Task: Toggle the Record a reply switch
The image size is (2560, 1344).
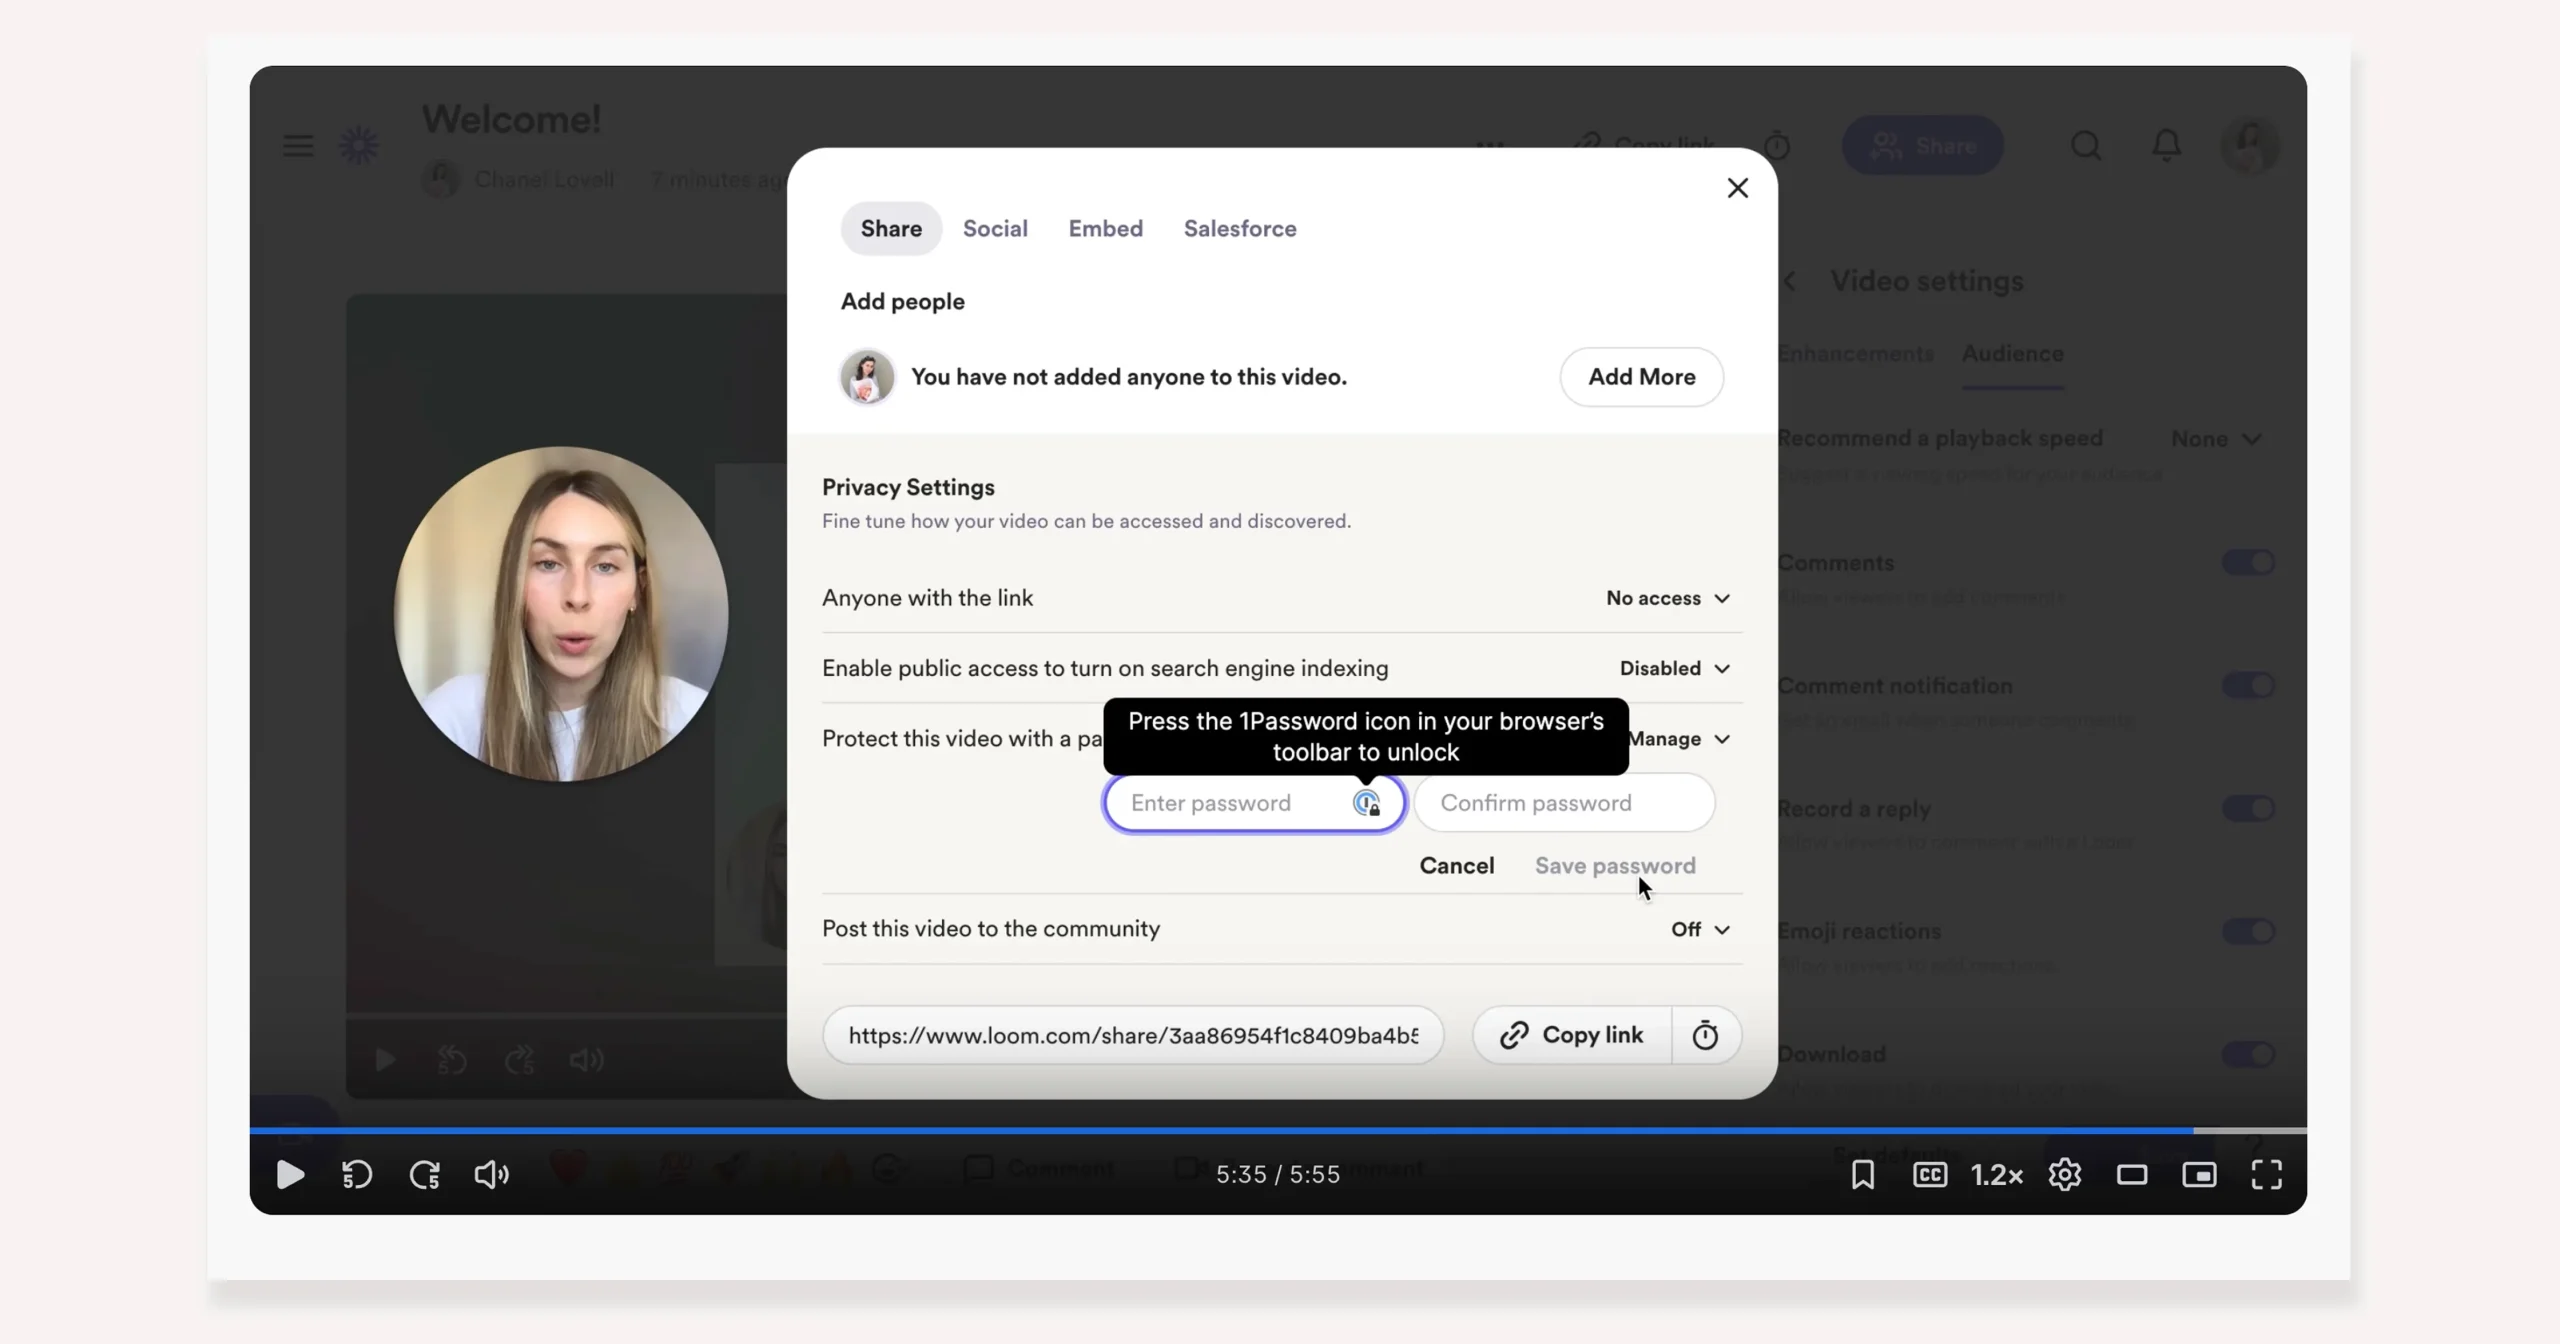Action: pos(2248,809)
